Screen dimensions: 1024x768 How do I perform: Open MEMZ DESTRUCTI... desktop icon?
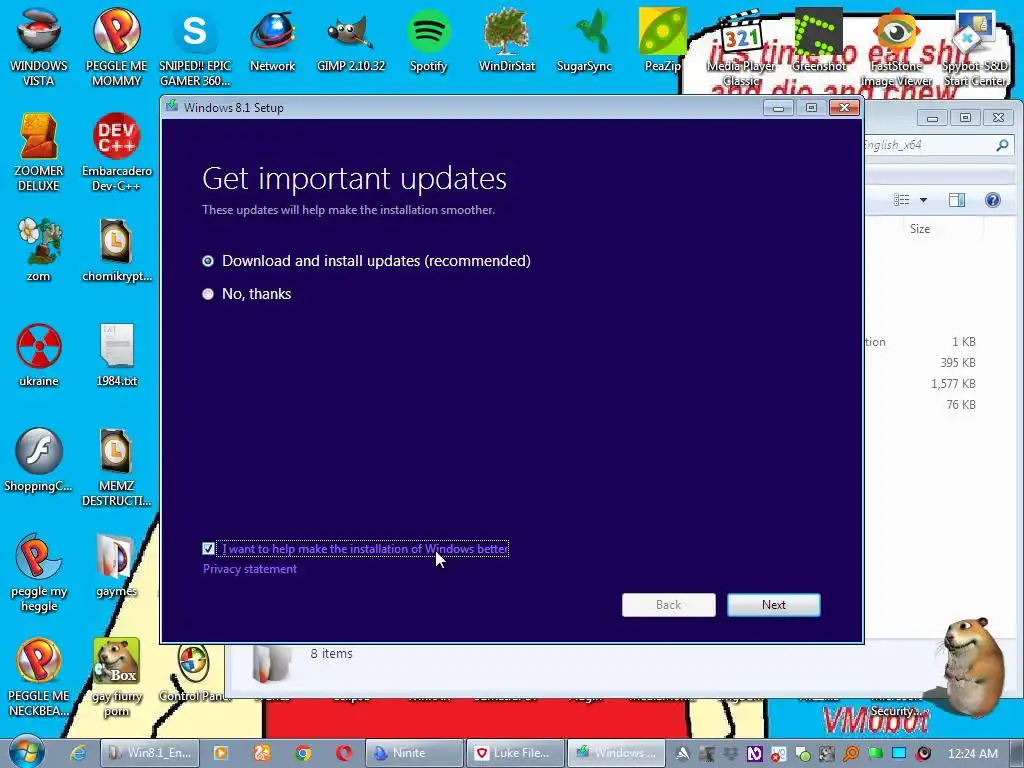(x=116, y=466)
